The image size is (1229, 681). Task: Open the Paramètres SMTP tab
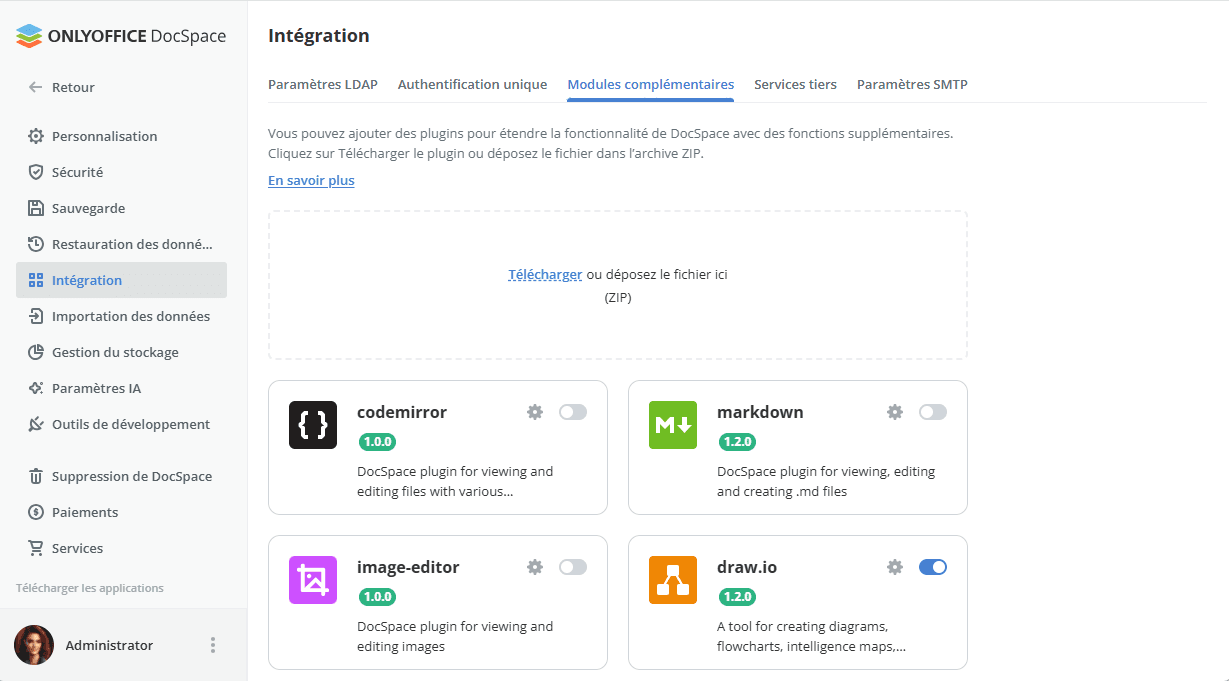(x=912, y=84)
